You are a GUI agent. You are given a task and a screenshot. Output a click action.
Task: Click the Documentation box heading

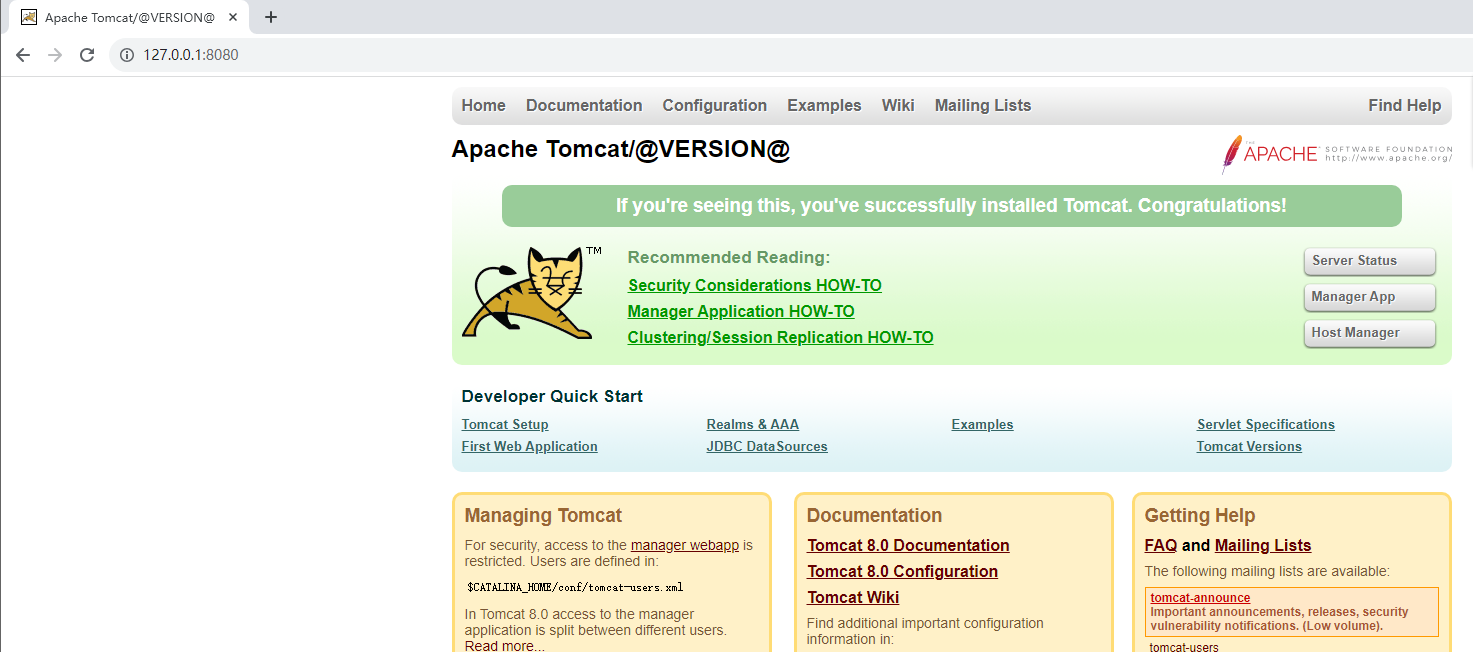pyautogui.click(x=875, y=515)
